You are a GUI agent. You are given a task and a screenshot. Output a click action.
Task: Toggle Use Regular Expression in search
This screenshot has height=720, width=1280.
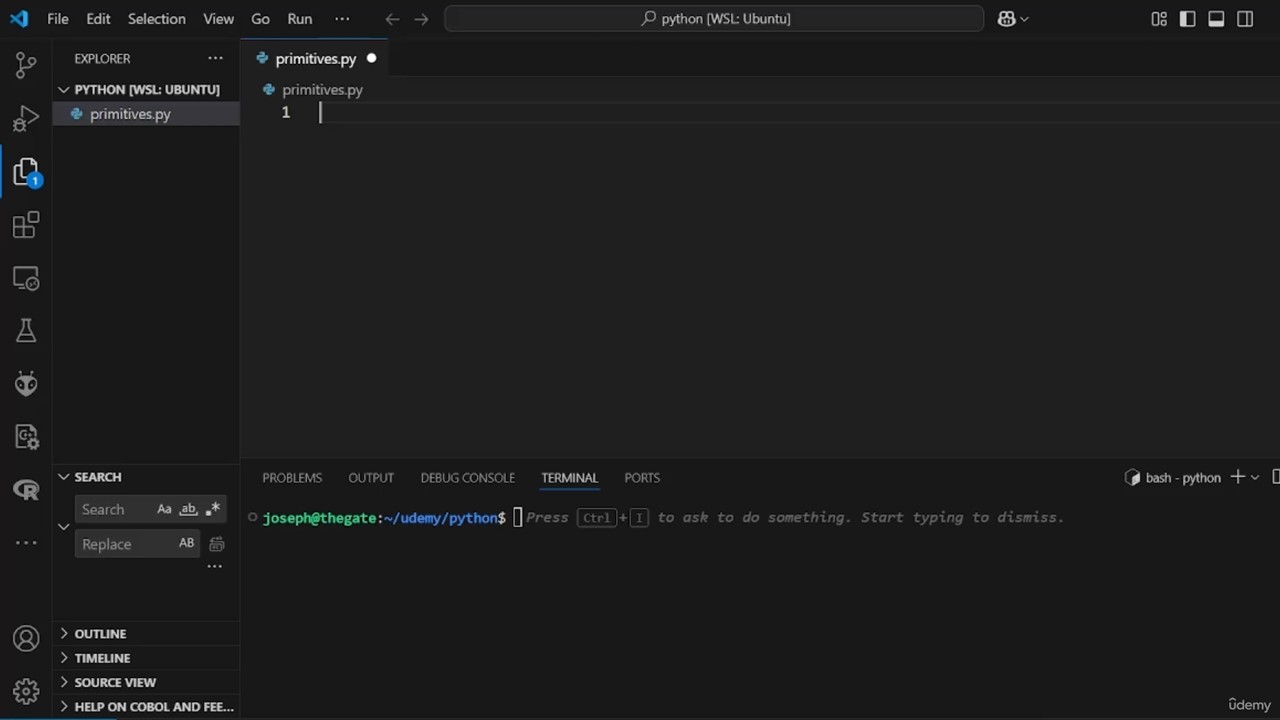tap(212, 509)
